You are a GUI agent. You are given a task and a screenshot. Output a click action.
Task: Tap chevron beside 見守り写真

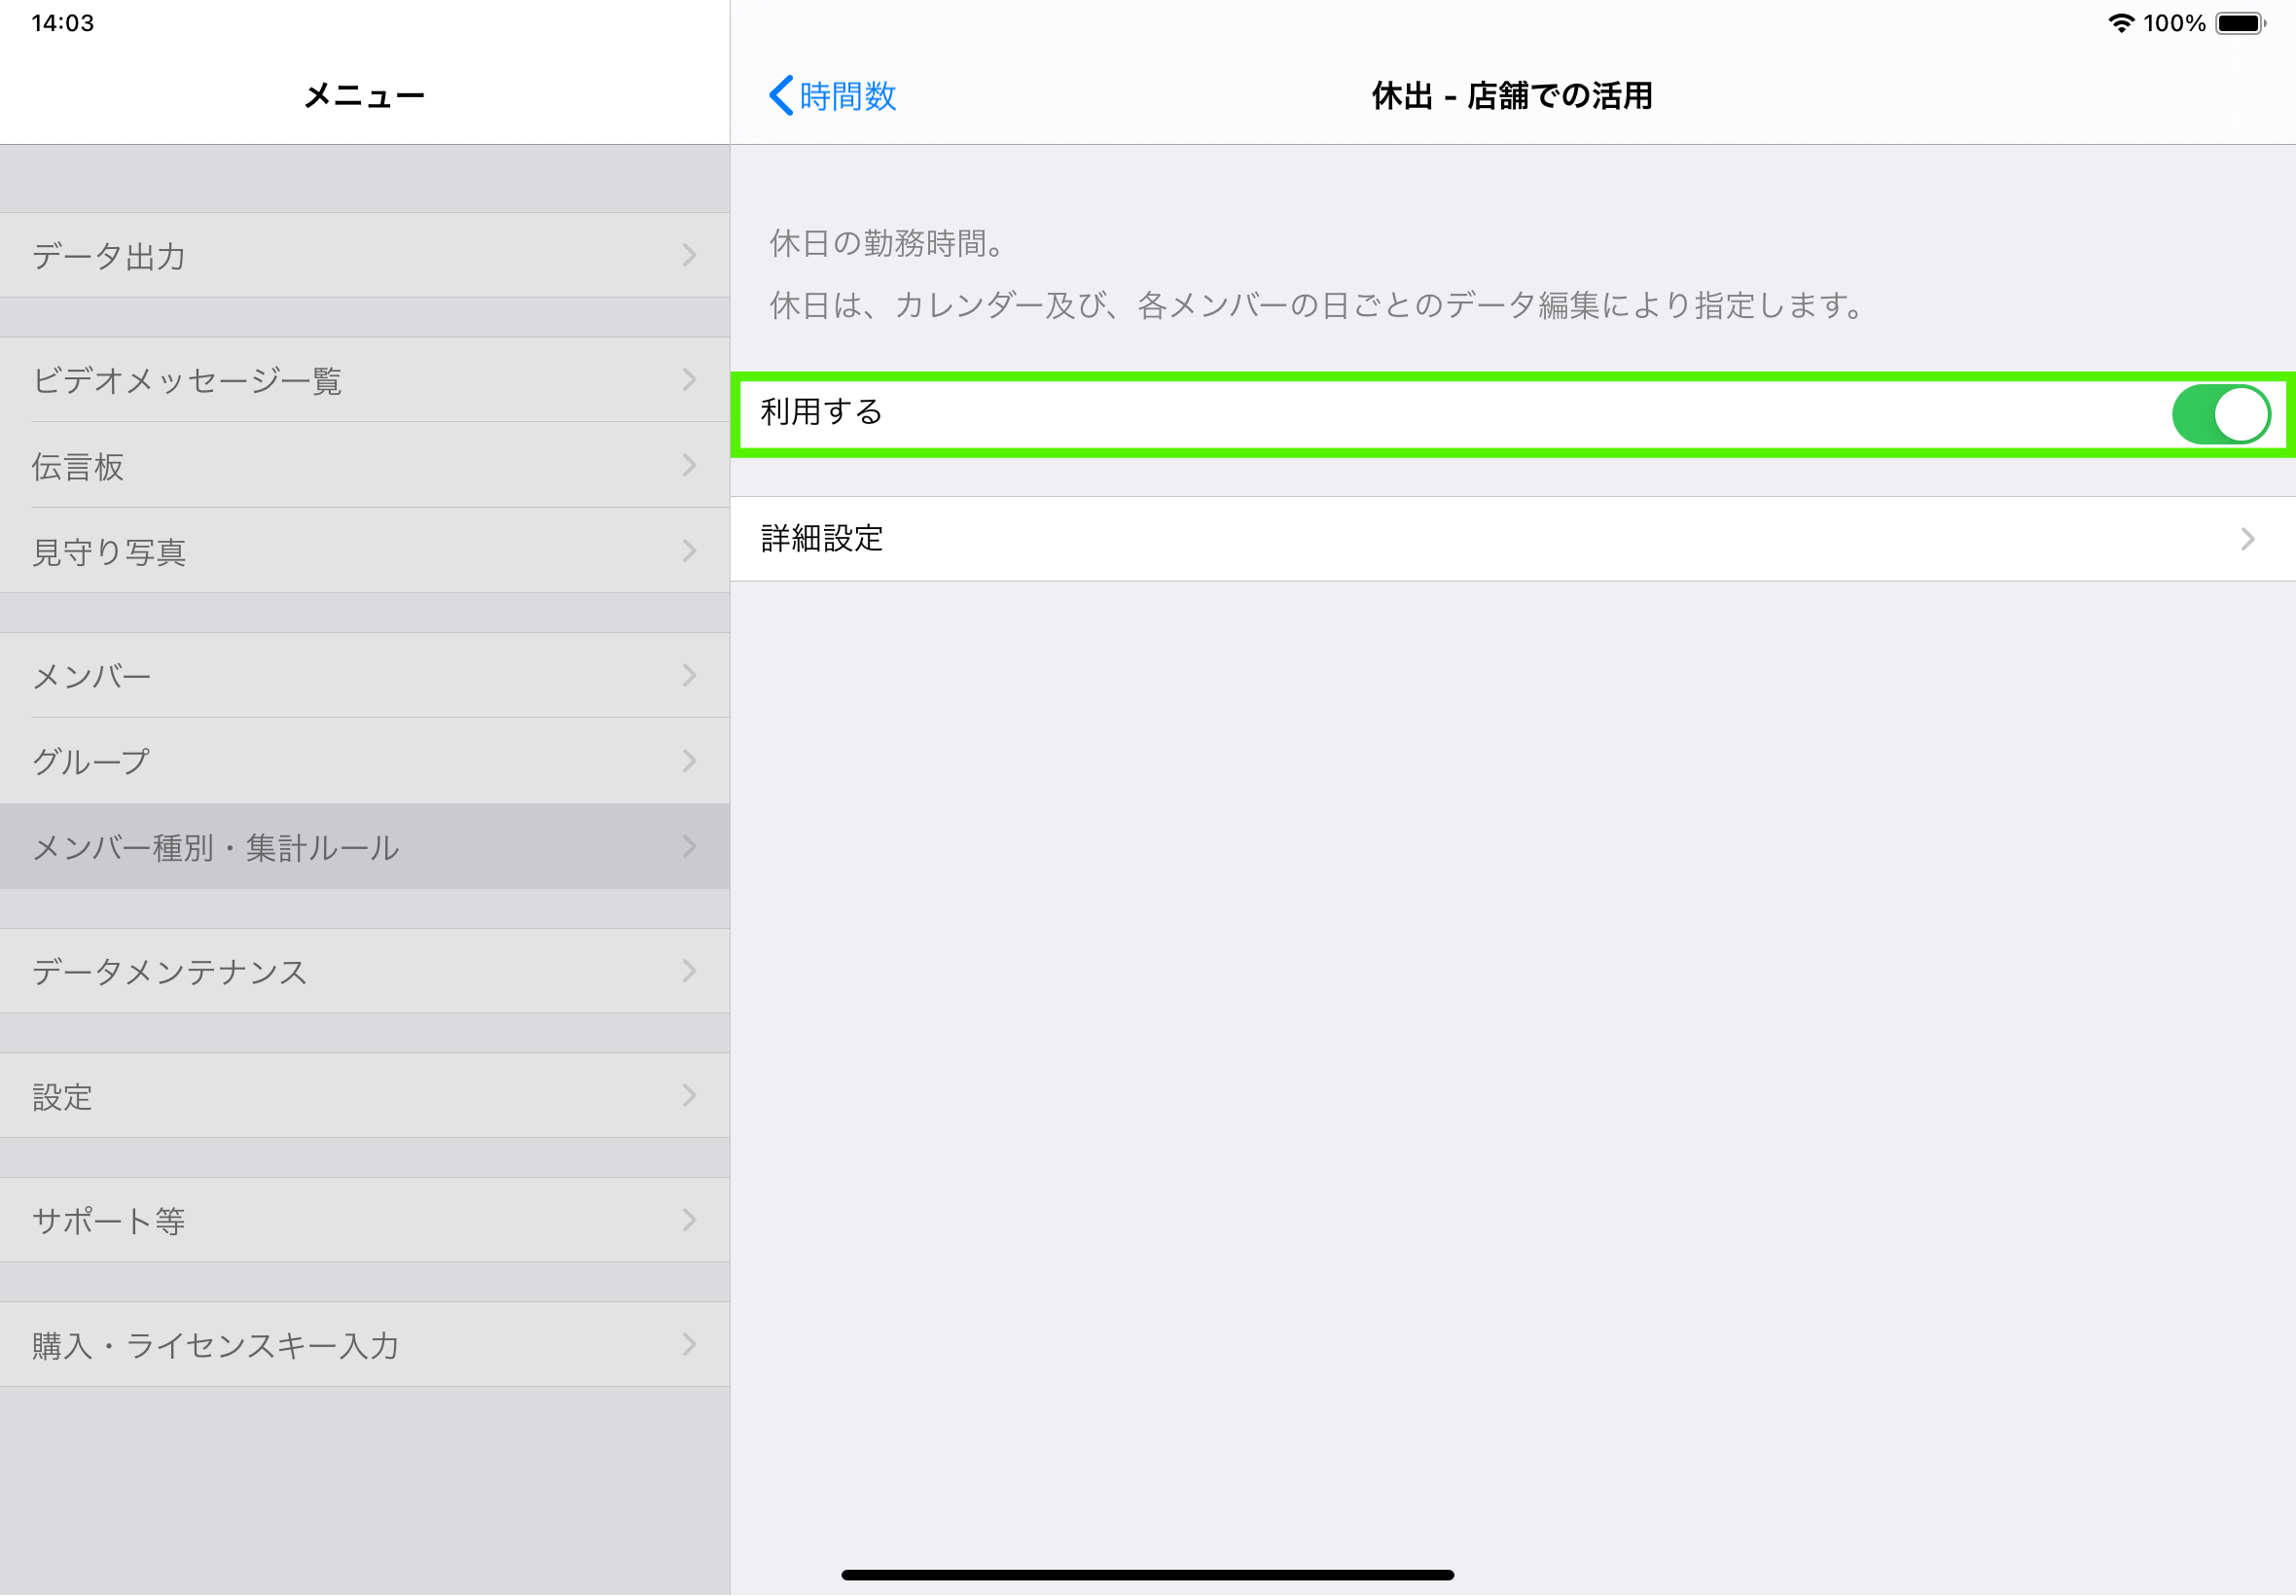point(690,551)
